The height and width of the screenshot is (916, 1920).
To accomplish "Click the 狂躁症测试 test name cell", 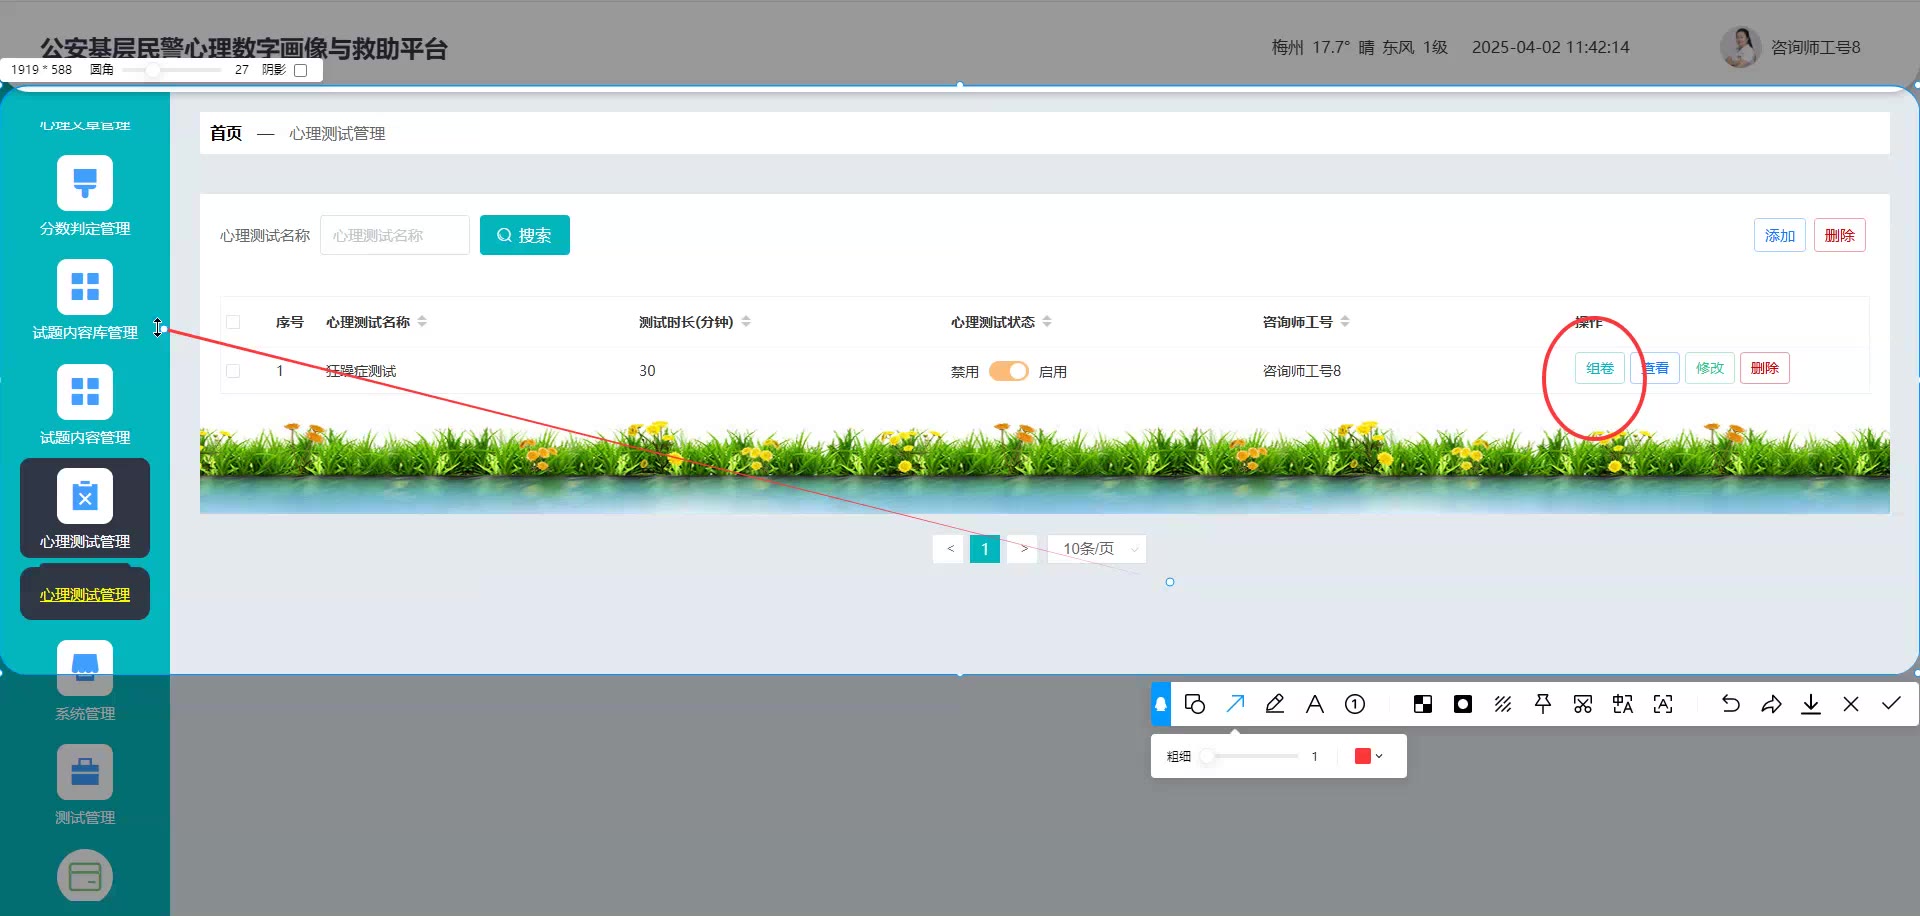I will click(361, 371).
